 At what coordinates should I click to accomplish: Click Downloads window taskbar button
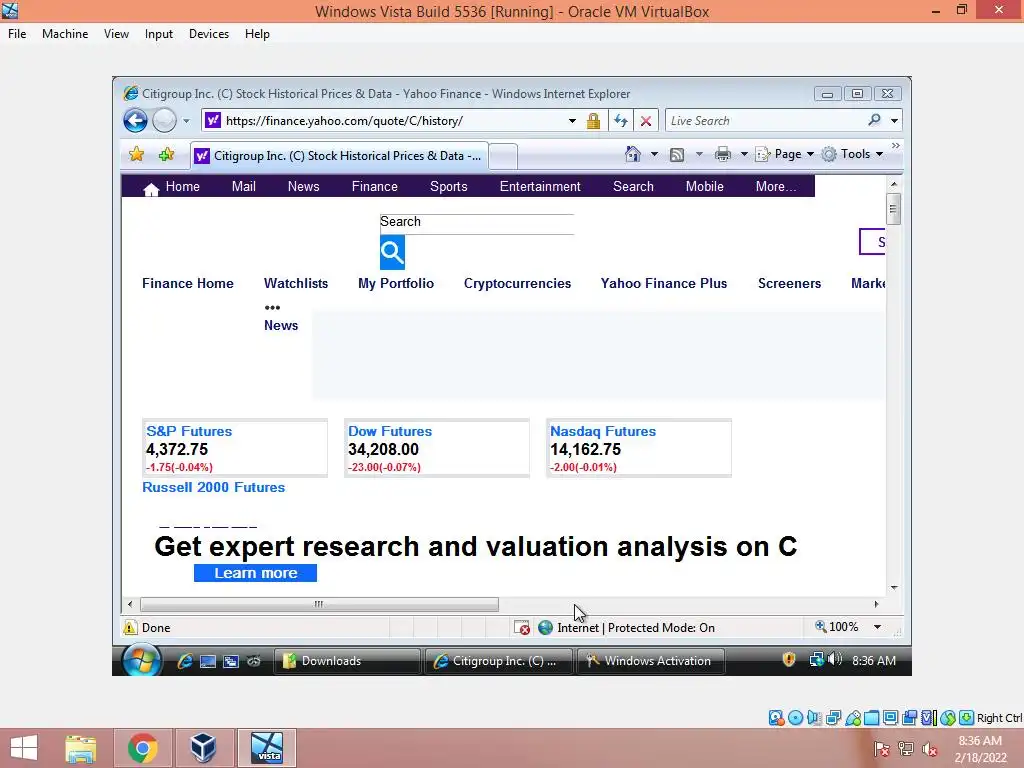(x=346, y=661)
